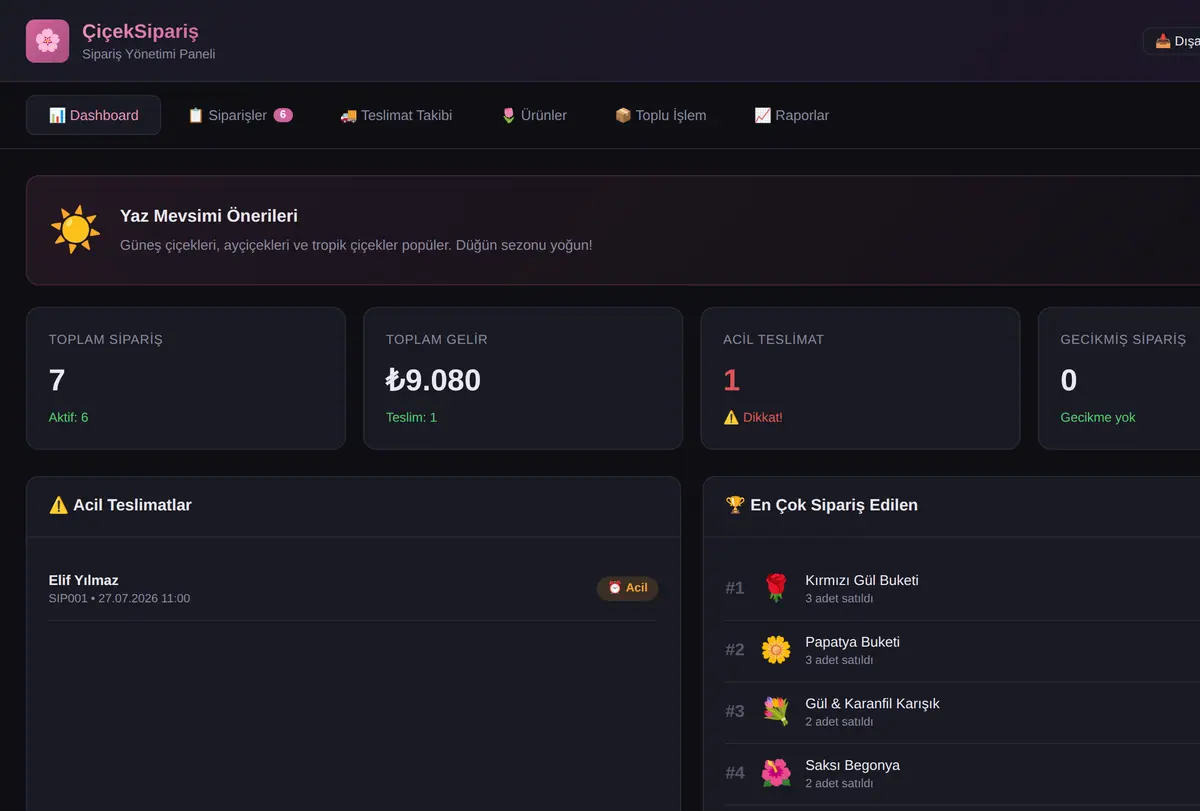The height and width of the screenshot is (811, 1200).
Task: Click the Acil badge for Elif Yılmaz
Action: (x=628, y=588)
